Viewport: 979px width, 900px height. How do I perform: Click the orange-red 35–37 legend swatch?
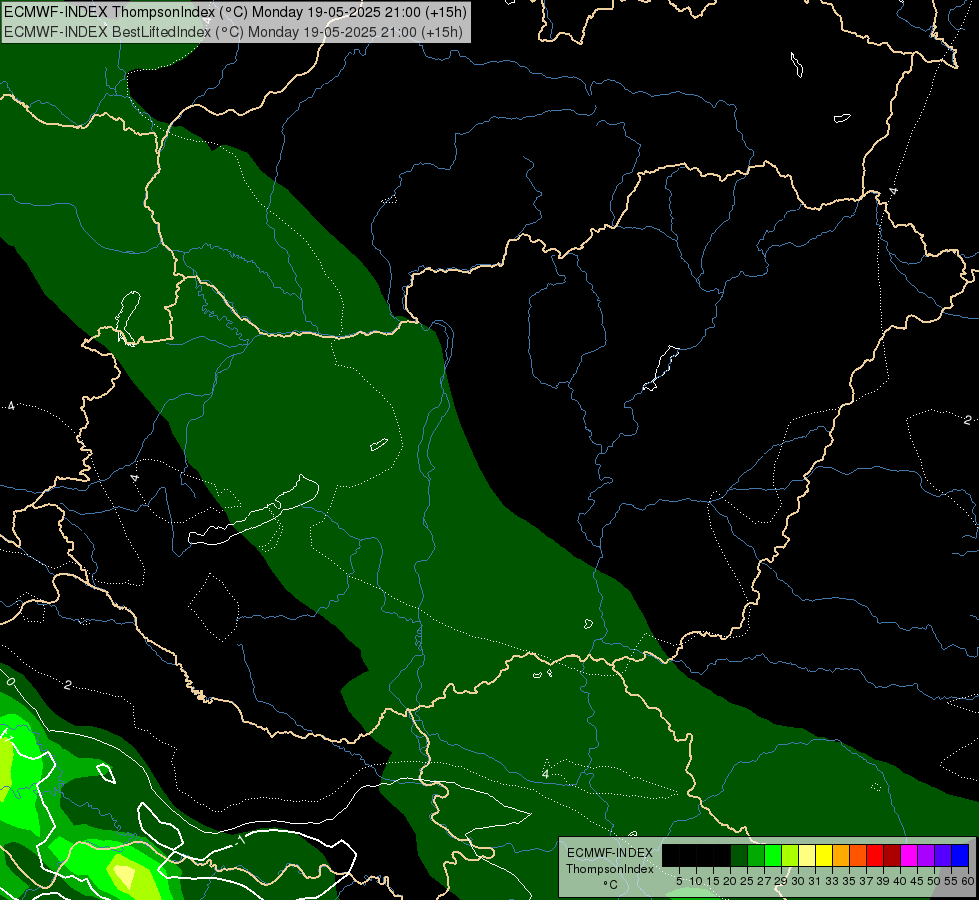click(858, 855)
